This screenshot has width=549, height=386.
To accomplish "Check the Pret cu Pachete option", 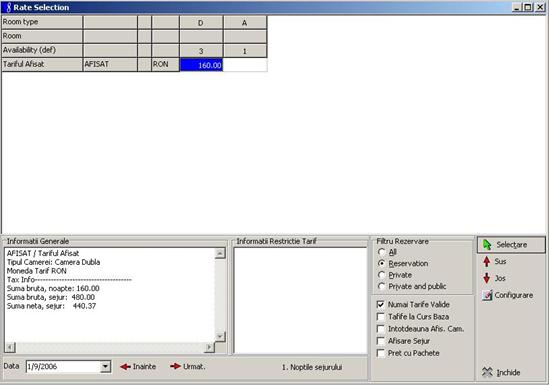I will [x=381, y=353].
